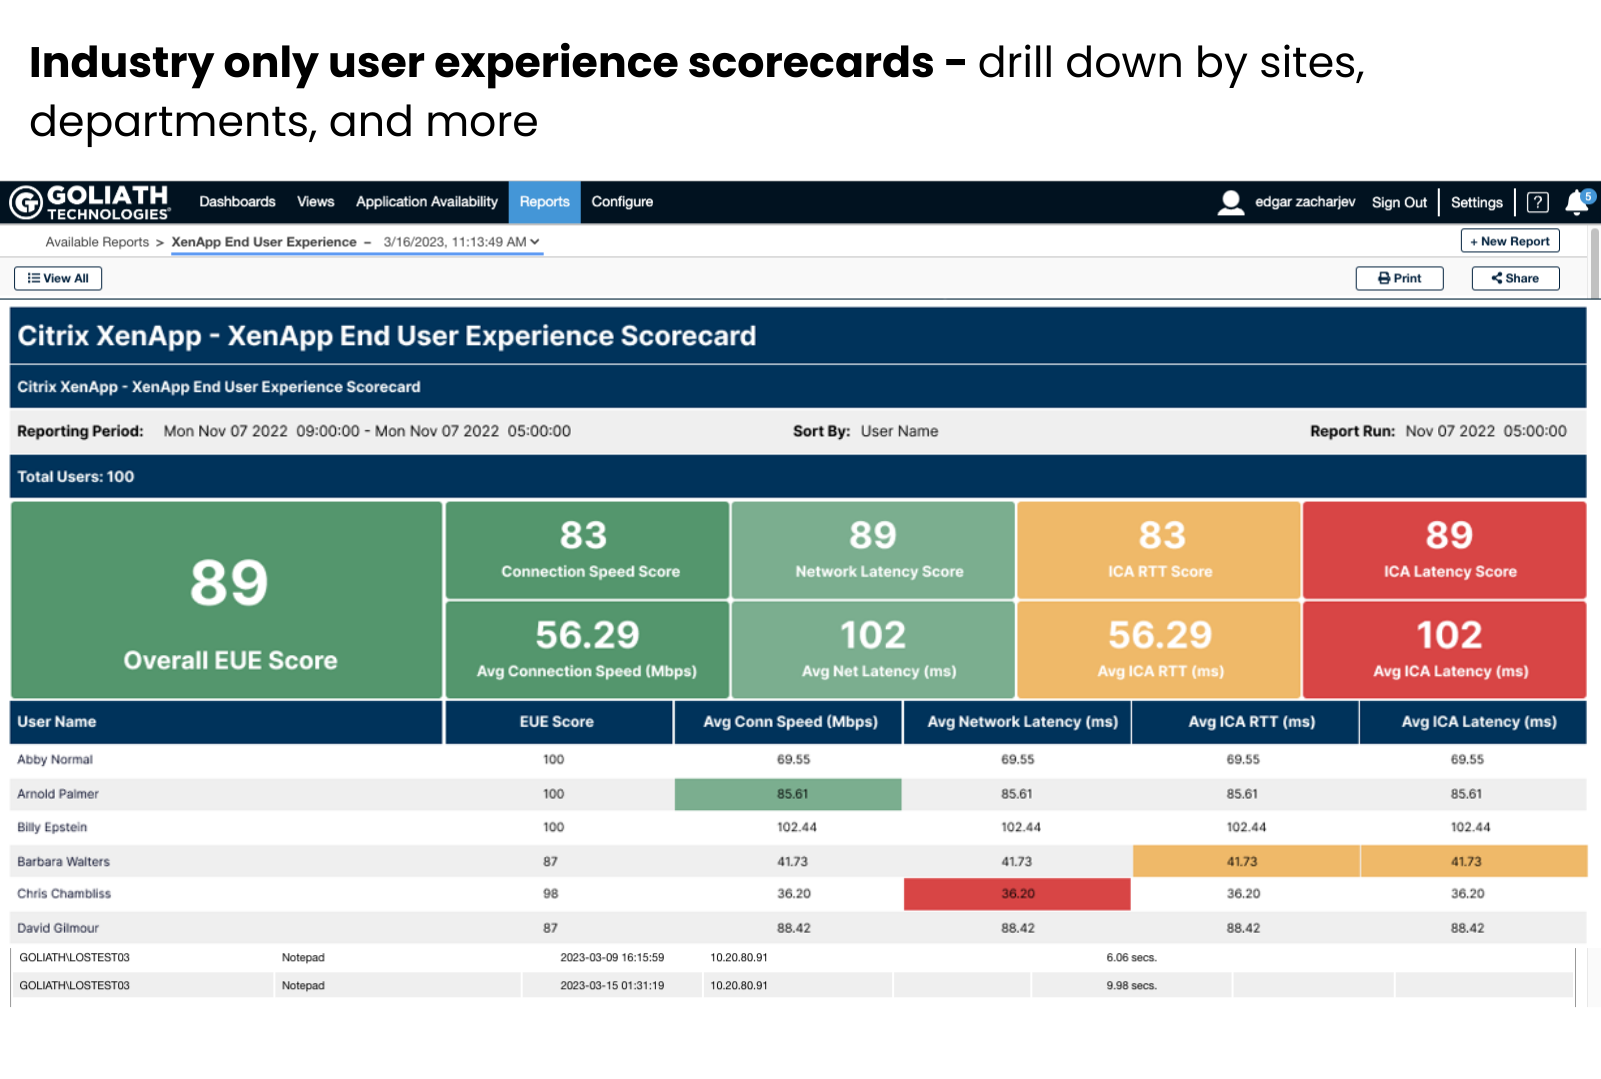Click Sign Out
This screenshot has width=1601, height=1079.
point(1399,202)
